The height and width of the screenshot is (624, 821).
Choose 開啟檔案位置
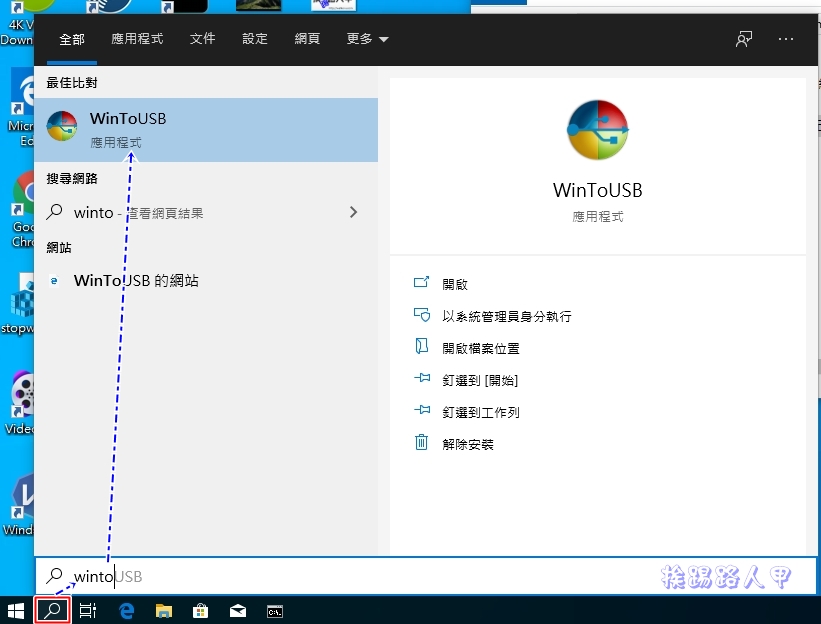pyautogui.click(x=481, y=348)
